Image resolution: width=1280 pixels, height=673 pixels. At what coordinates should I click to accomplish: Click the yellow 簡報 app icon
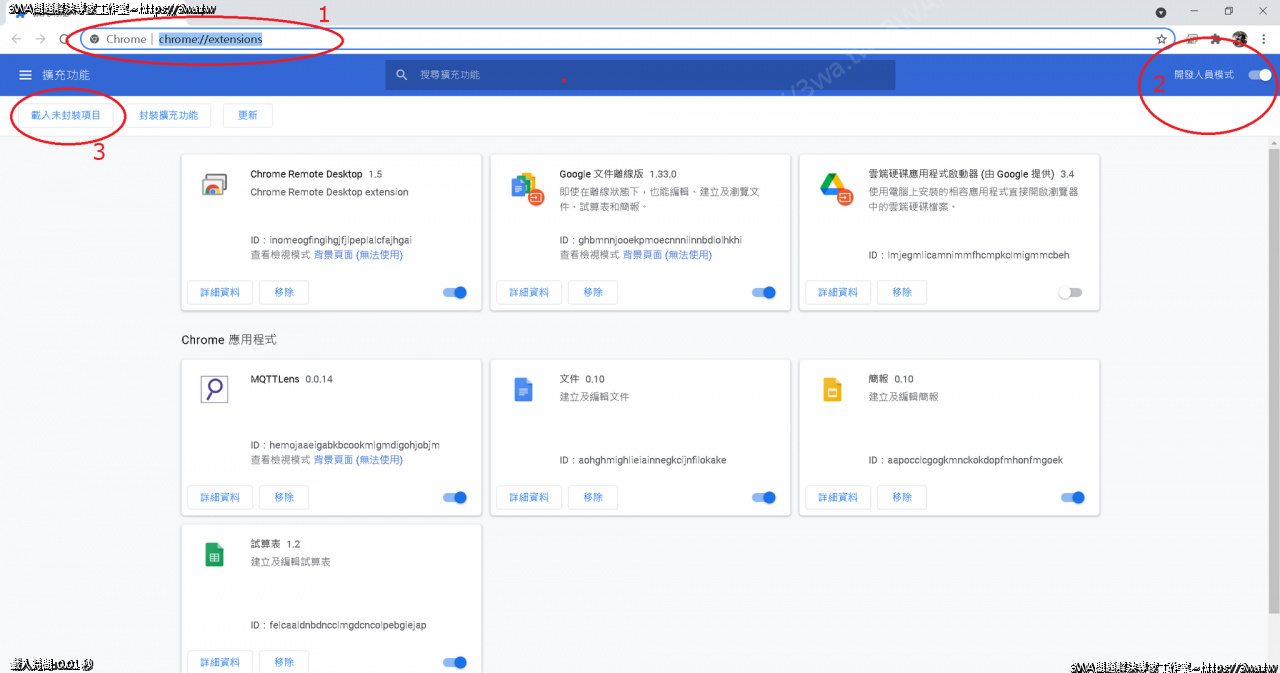tap(832, 389)
